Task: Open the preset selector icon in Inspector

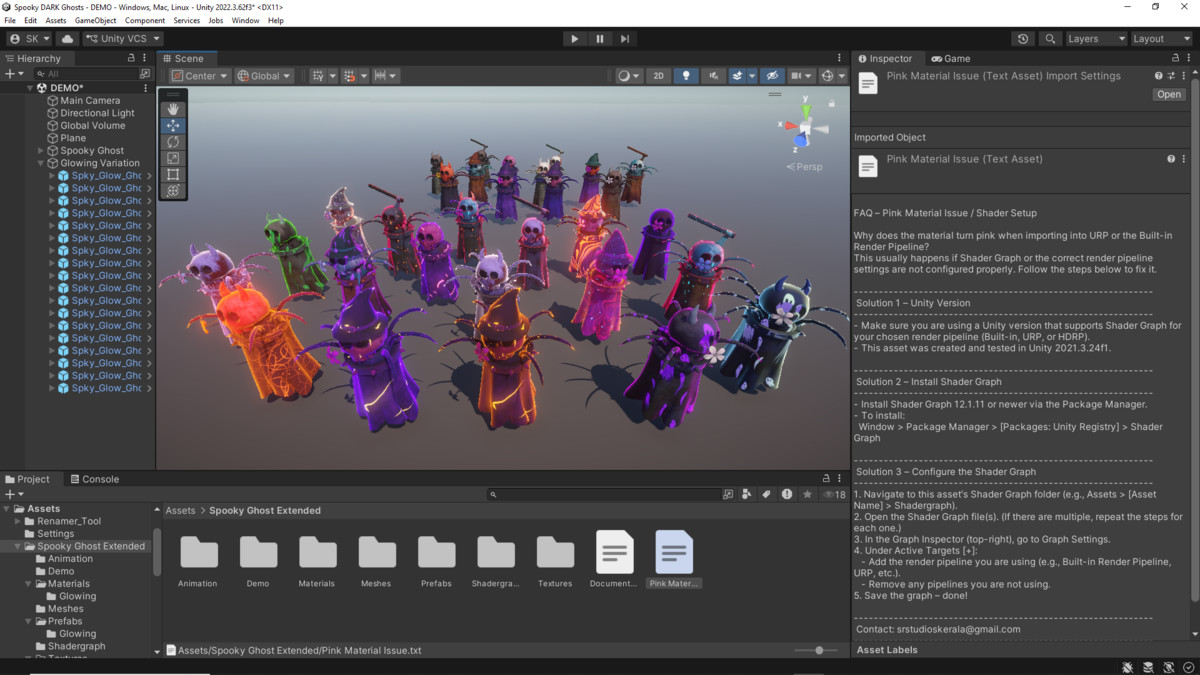Action: (1171, 76)
